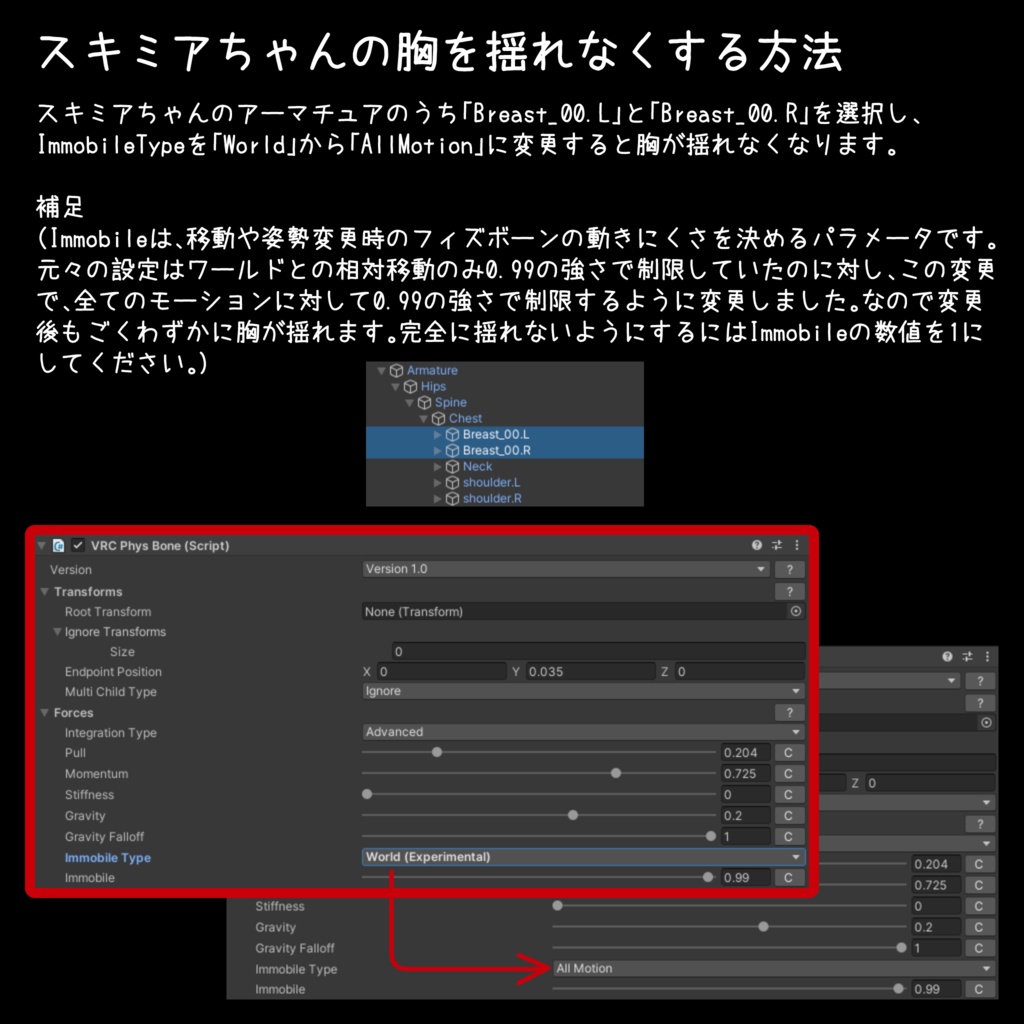Collapse the Forces foldout
Screen dimensions: 1024x1024
43,712
